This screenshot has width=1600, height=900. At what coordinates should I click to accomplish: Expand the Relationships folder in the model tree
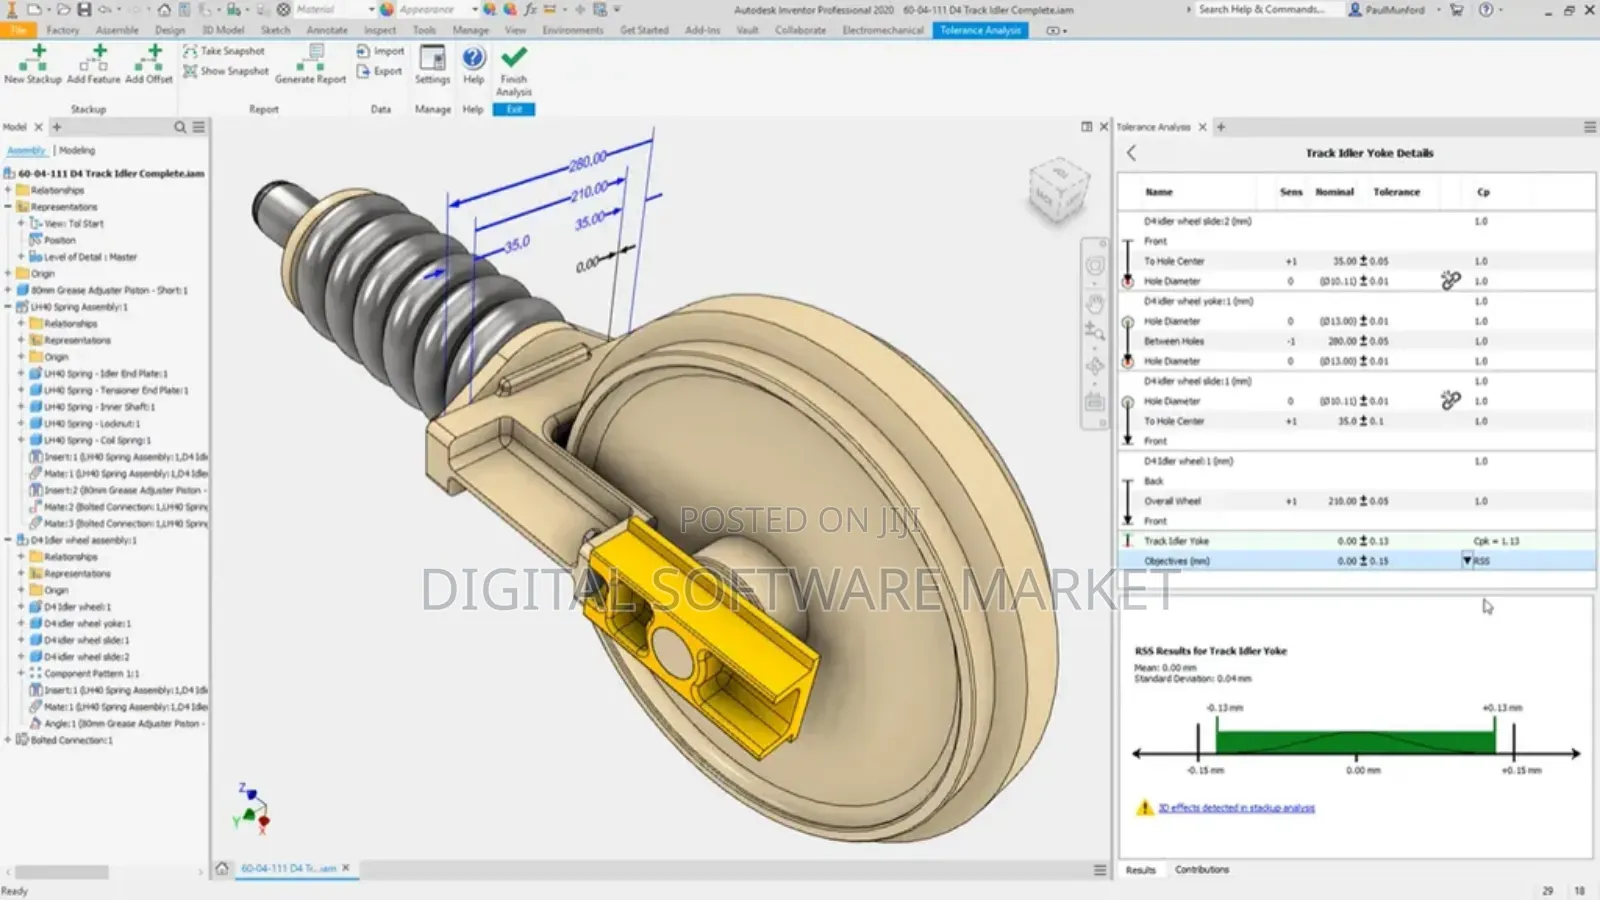[10, 190]
